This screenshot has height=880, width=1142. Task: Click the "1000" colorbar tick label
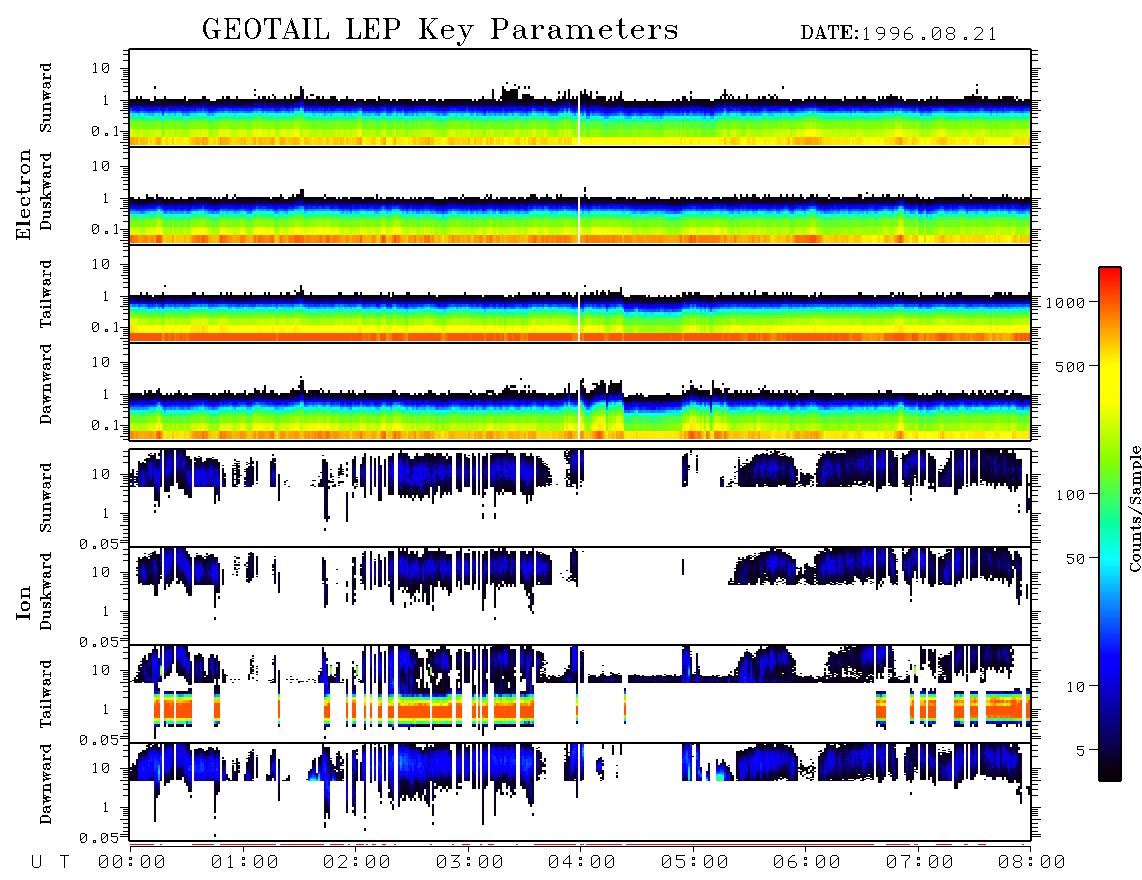(1065, 303)
